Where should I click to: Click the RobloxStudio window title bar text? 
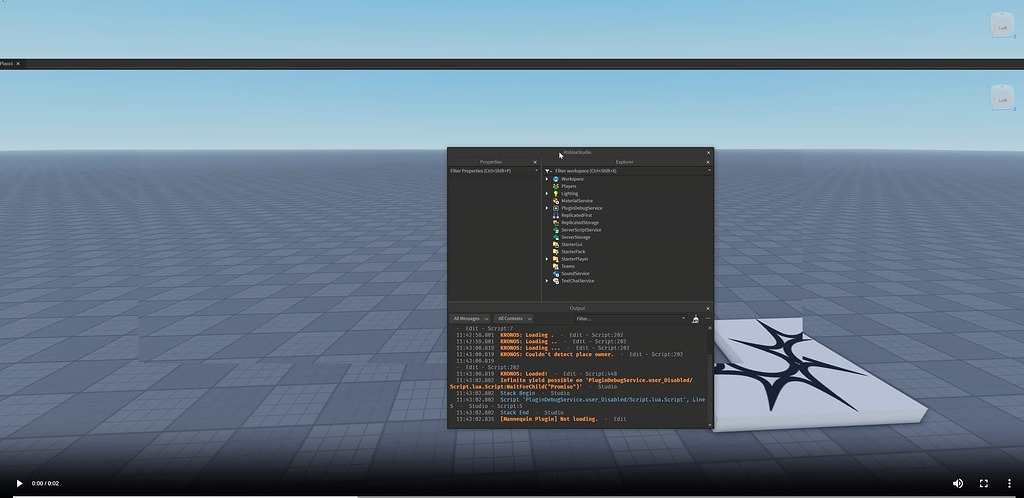coord(577,153)
